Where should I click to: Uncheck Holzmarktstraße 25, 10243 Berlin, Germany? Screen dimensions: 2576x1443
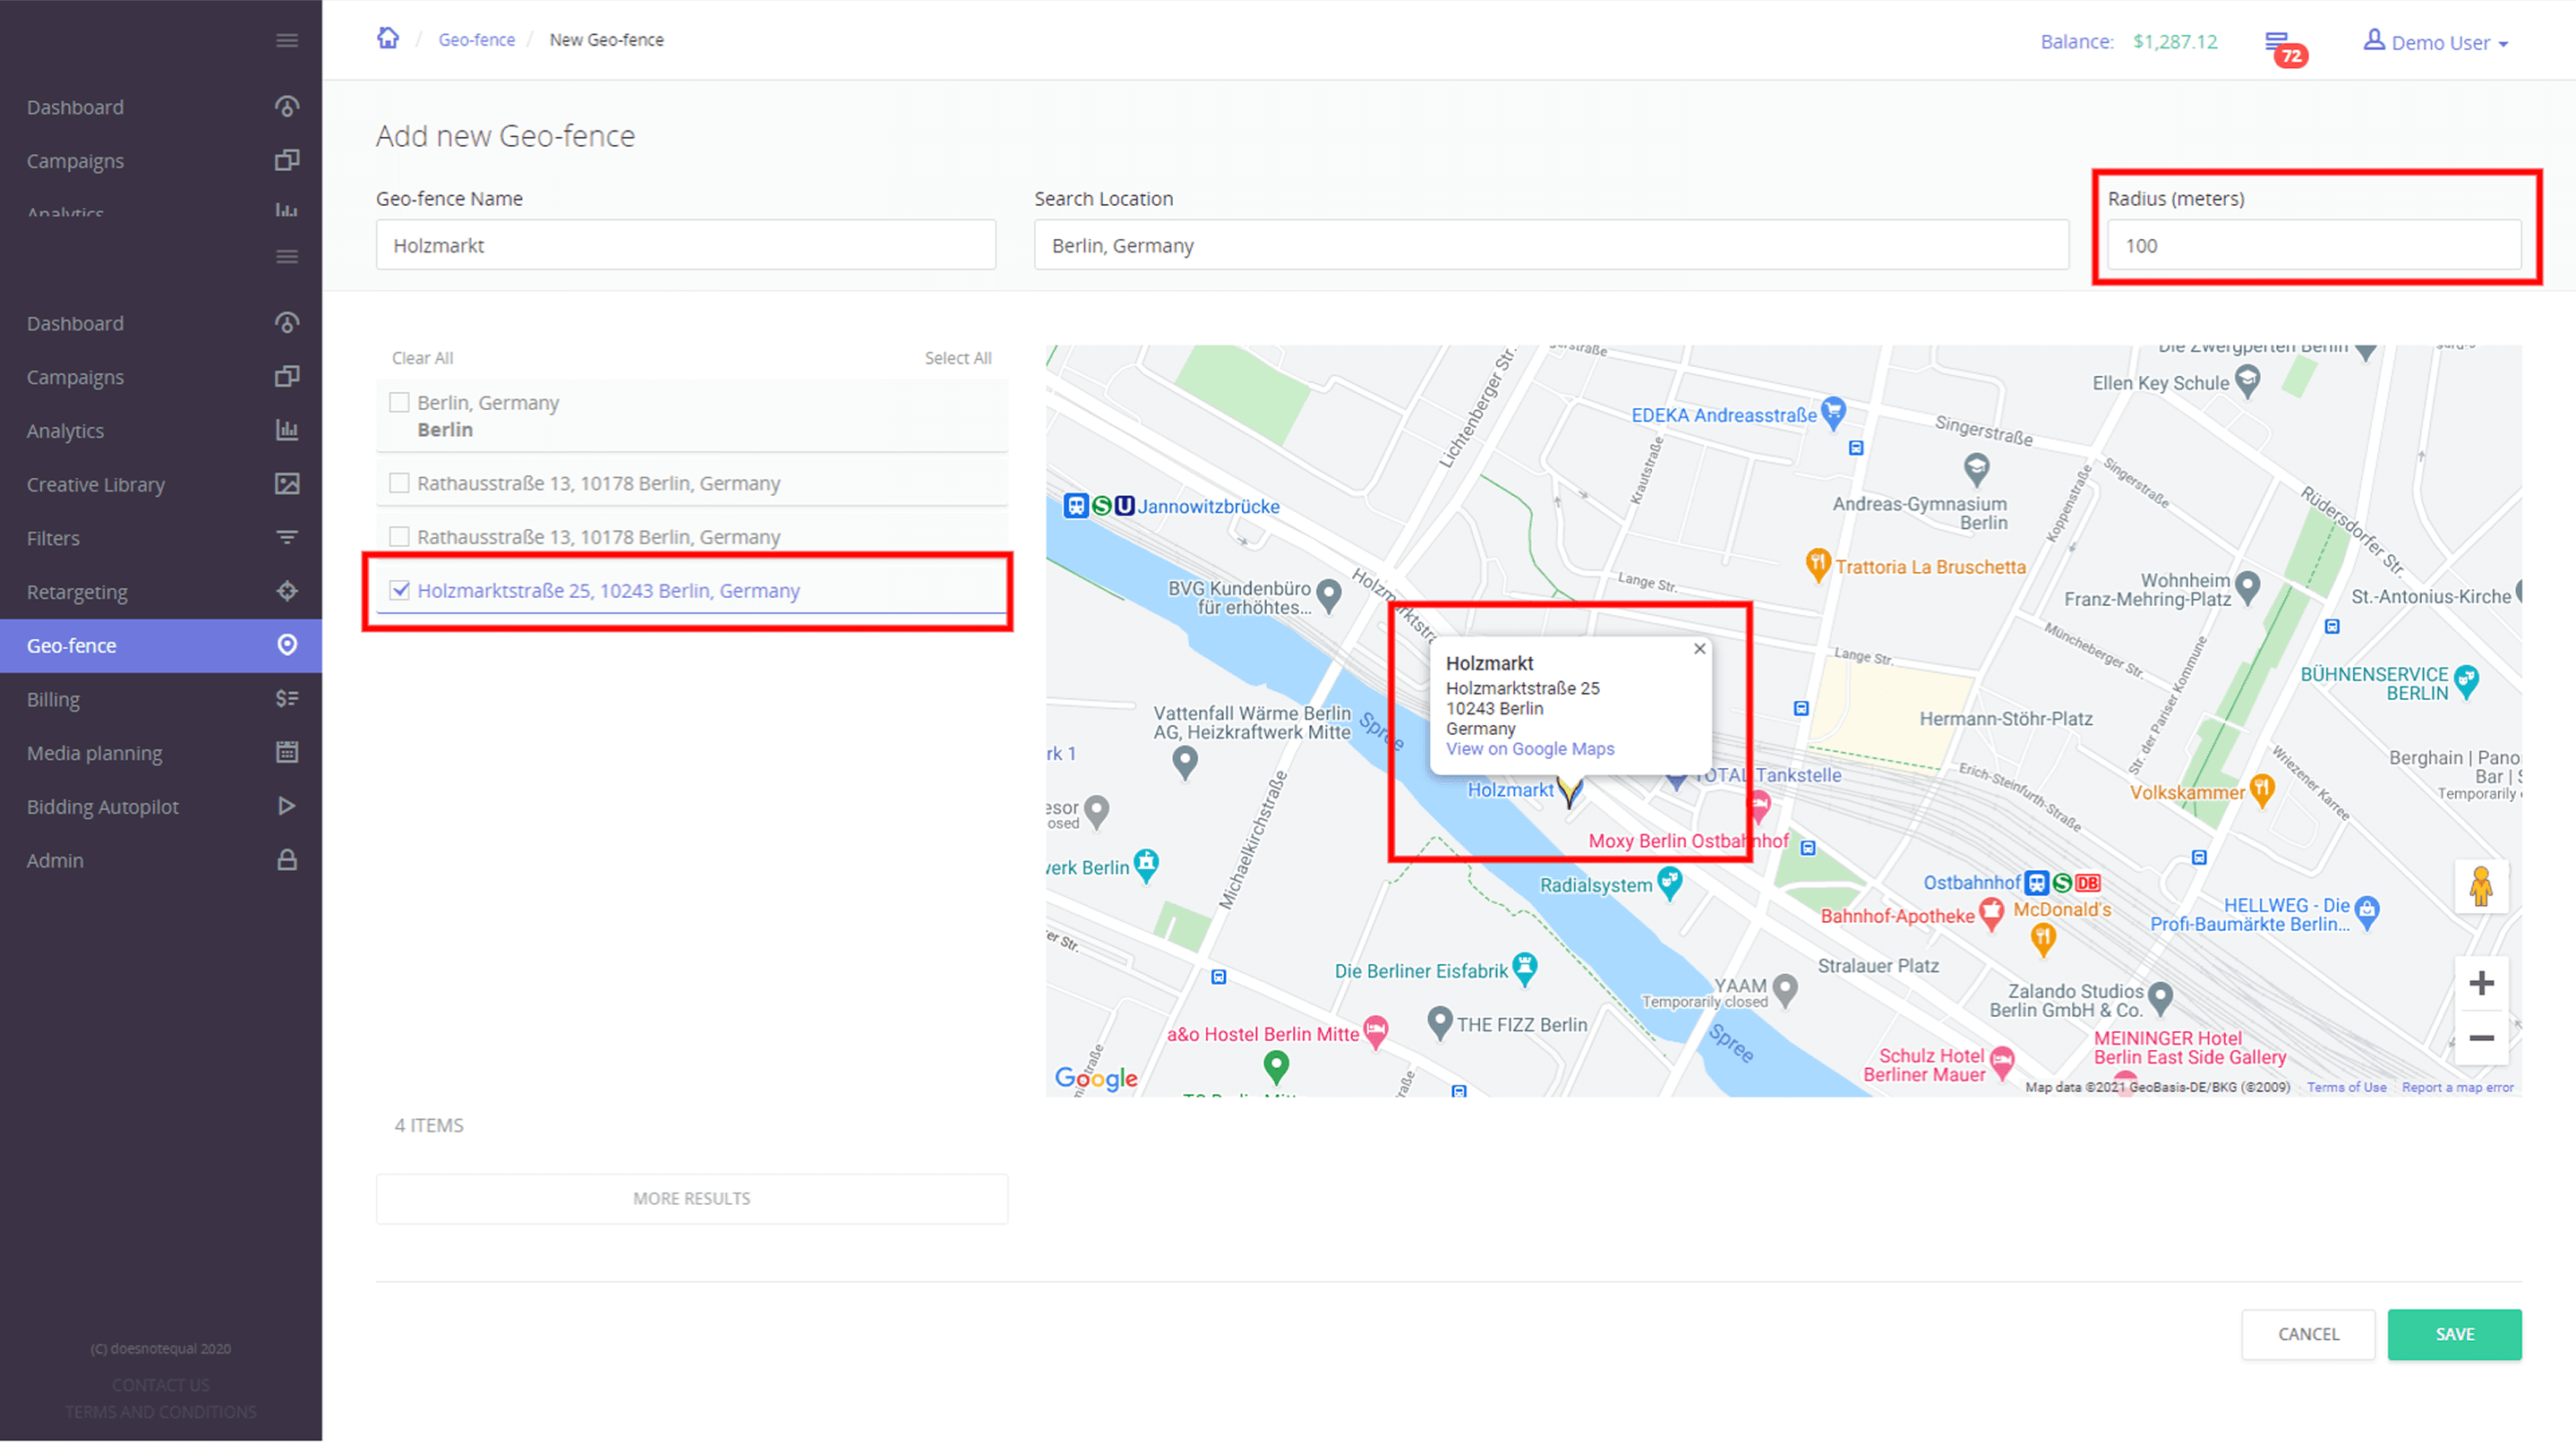(x=400, y=590)
